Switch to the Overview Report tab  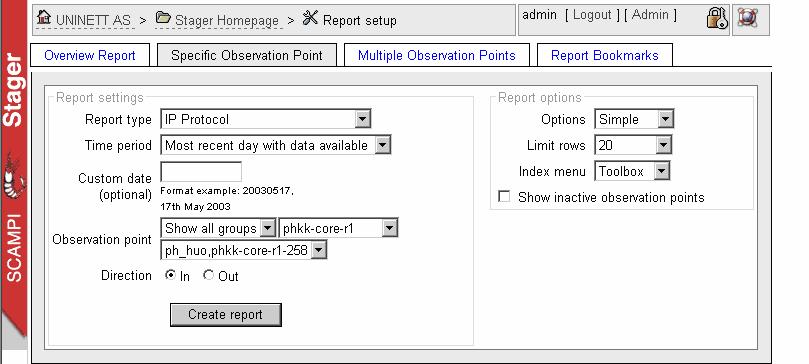(90, 56)
